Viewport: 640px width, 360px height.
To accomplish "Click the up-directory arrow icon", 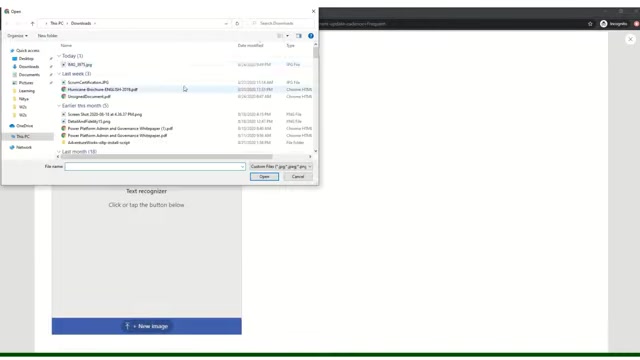I will [33, 24].
